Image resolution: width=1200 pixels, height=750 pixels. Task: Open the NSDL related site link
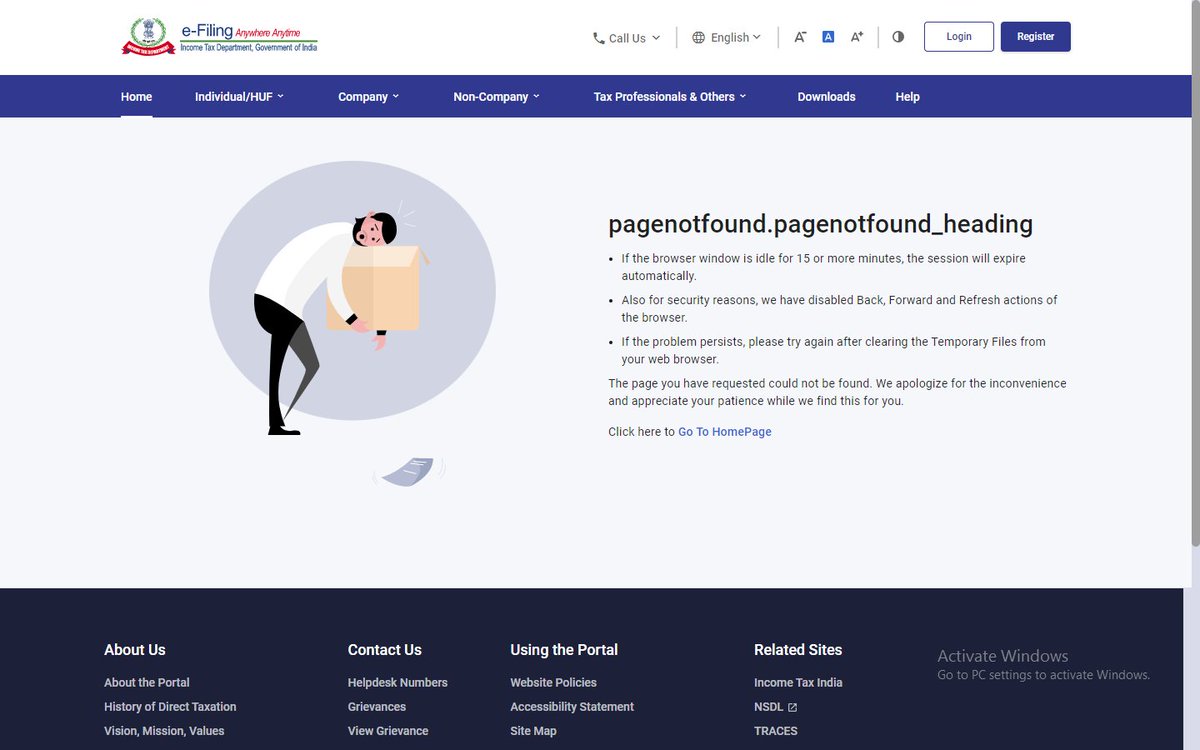[768, 707]
